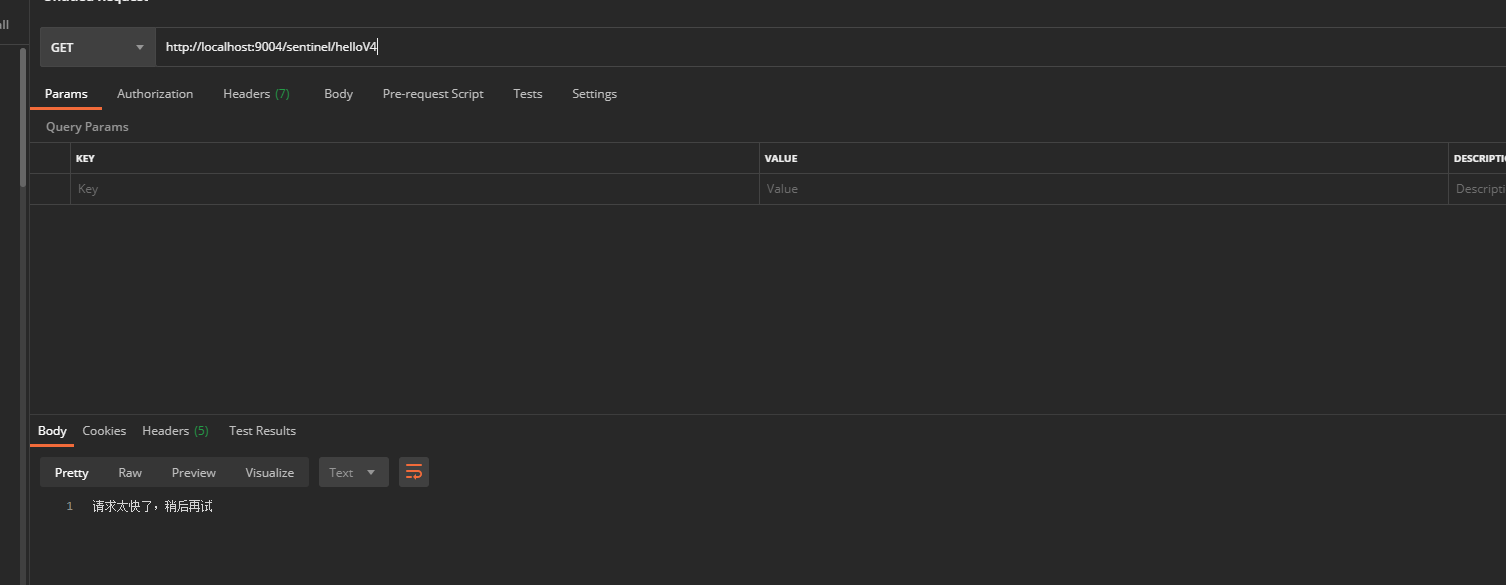Select the Visualize response view

point(269,473)
